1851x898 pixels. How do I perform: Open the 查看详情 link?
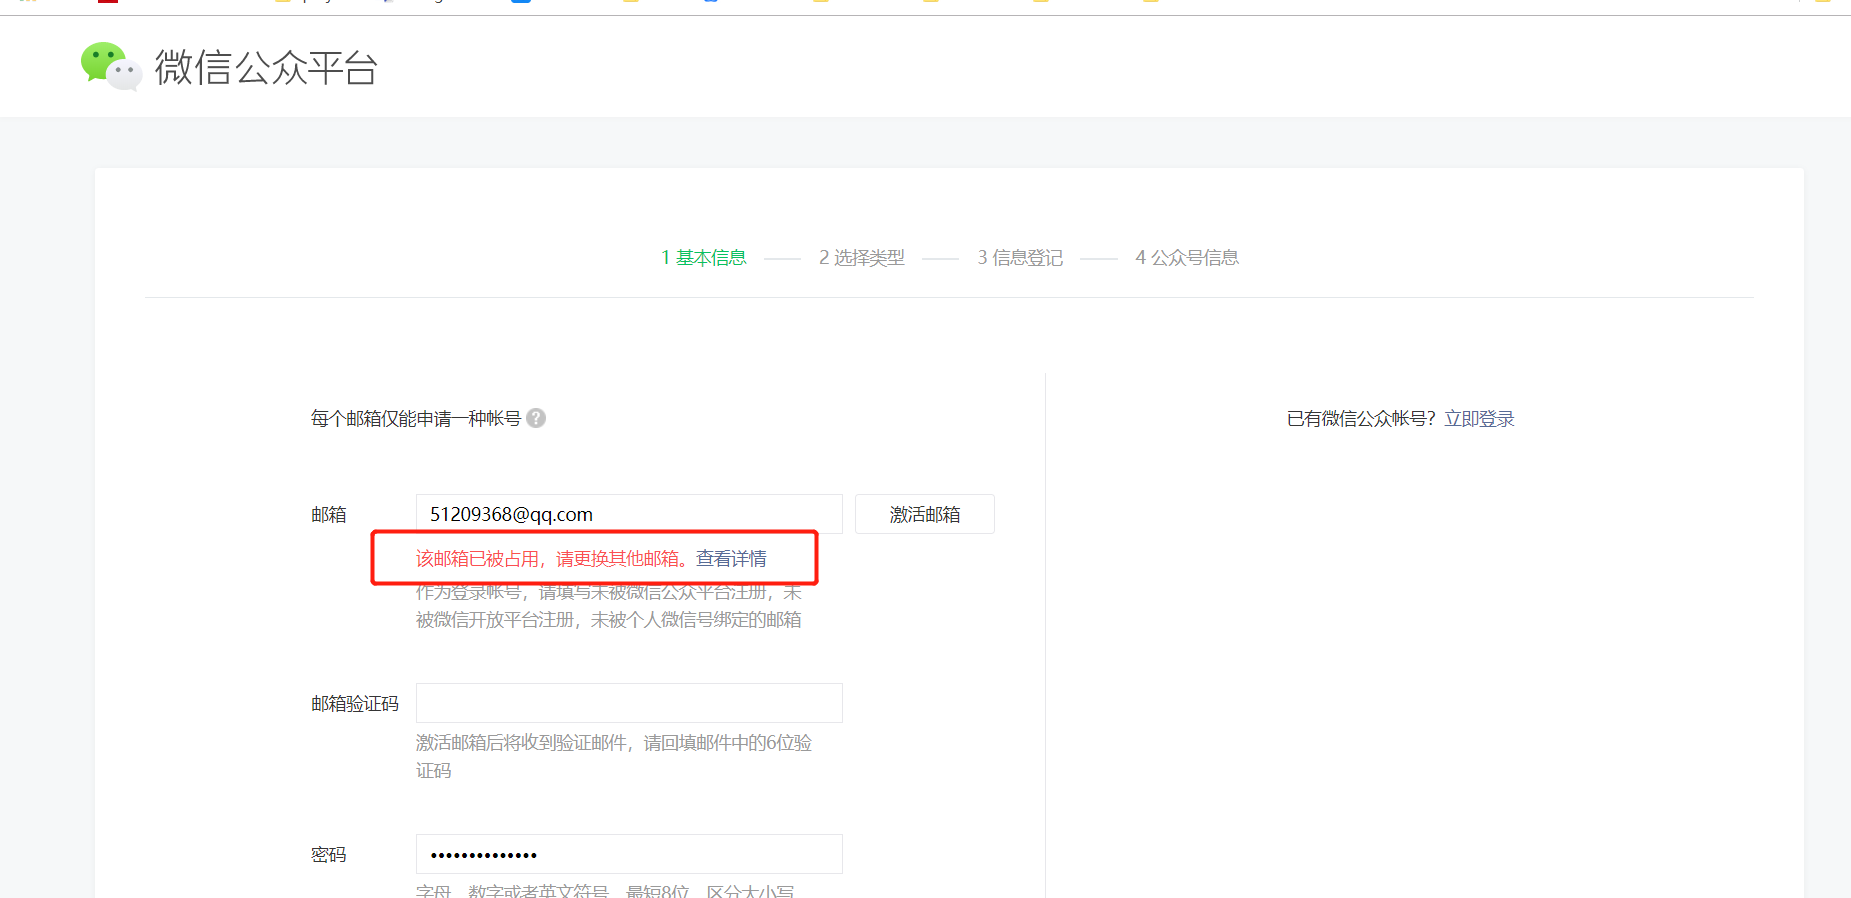click(x=731, y=558)
